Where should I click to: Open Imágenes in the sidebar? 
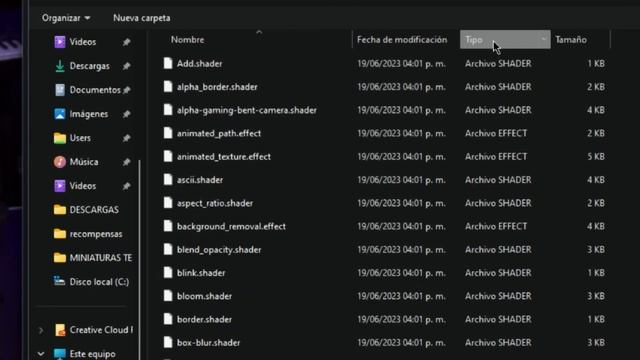89,114
